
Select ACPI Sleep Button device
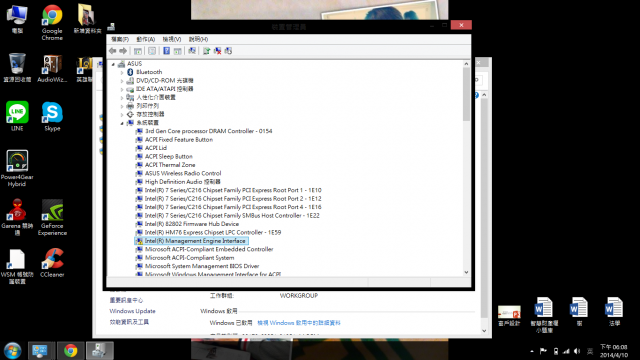169,156
